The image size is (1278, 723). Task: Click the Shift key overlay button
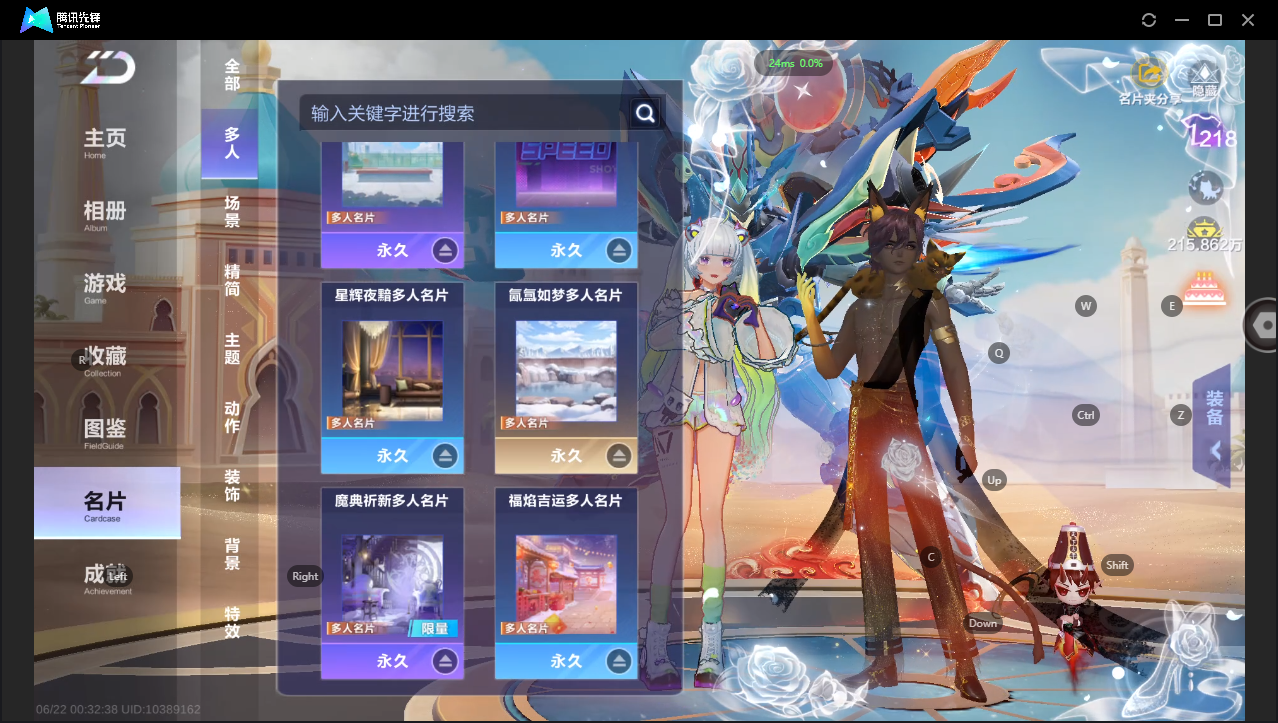(x=1117, y=565)
